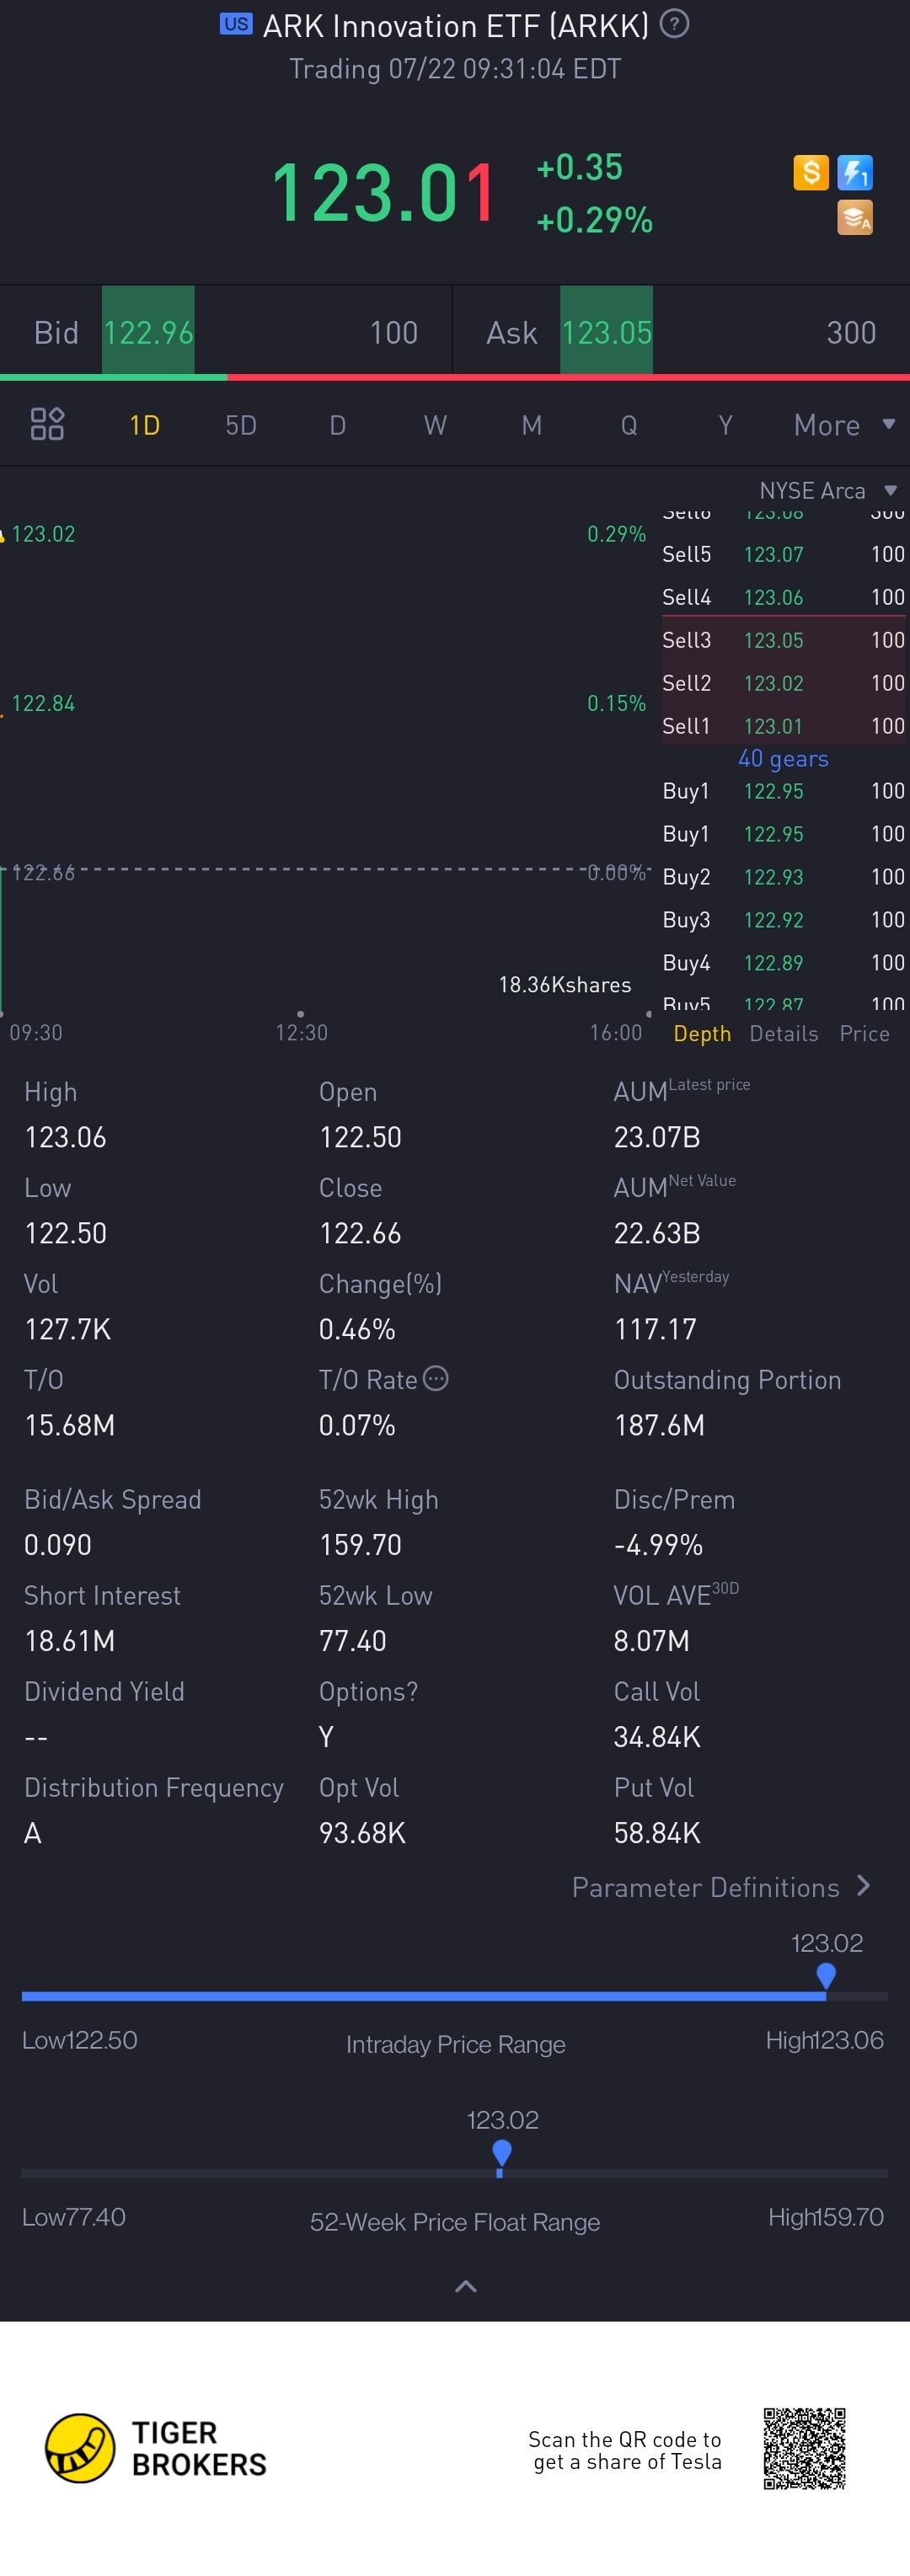Image resolution: width=910 pixels, height=2576 pixels.
Task: Tap the Options? value Y
Action: (326, 1737)
